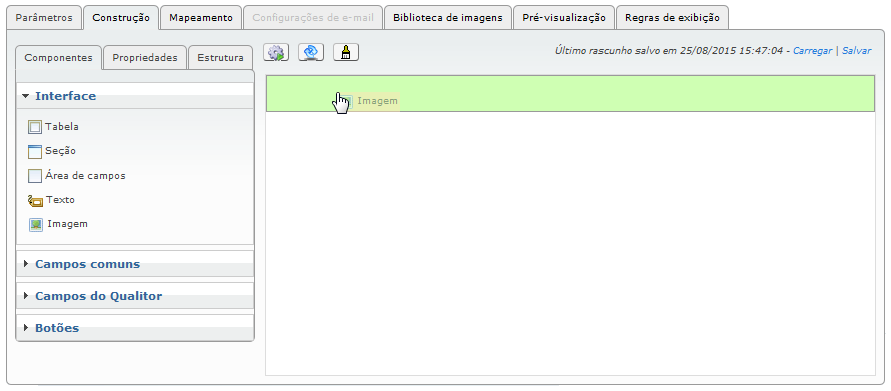Select the Texto component icon

point(35,201)
